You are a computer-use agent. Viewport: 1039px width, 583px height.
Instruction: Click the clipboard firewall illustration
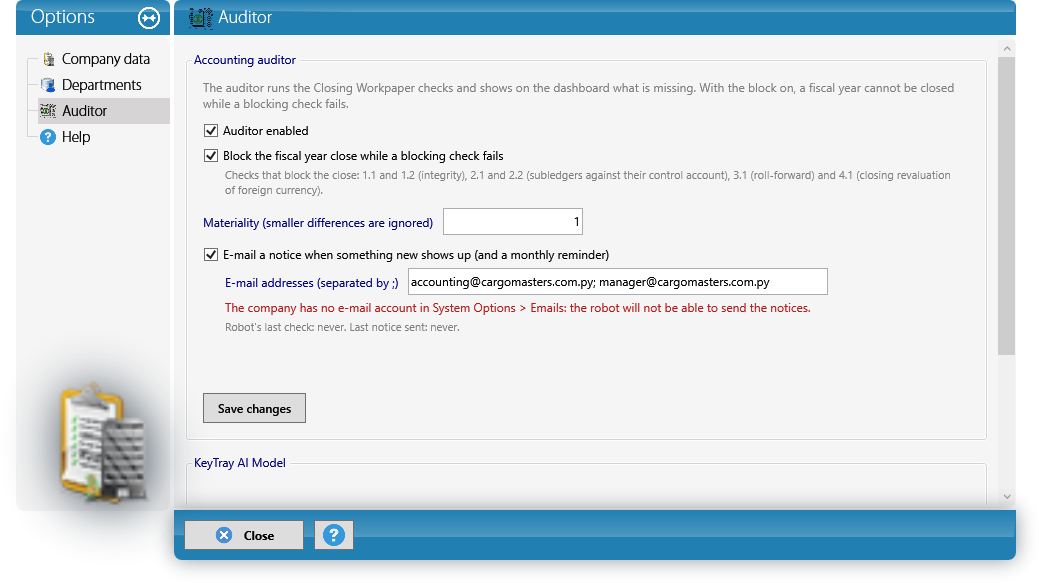pyautogui.click(x=103, y=441)
